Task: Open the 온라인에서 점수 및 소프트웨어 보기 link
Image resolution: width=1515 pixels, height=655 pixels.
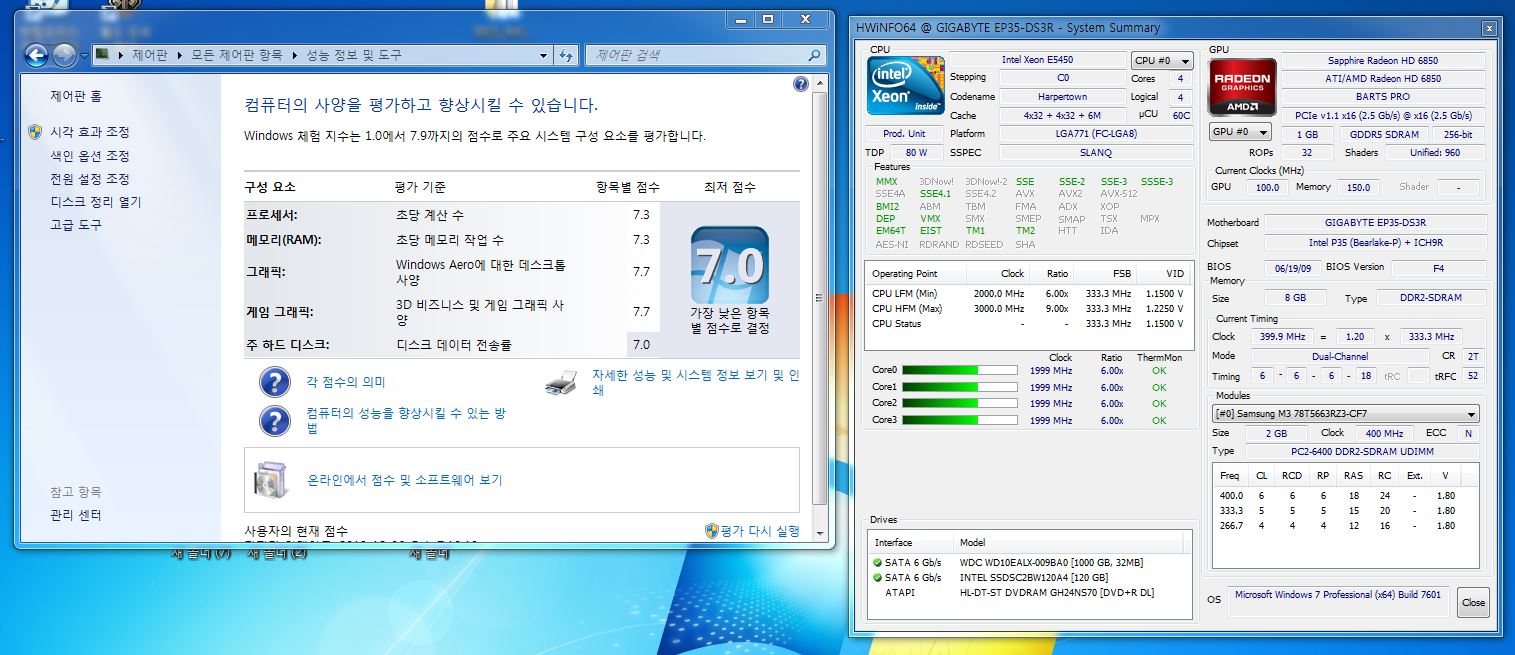Action: pyautogui.click(x=405, y=480)
